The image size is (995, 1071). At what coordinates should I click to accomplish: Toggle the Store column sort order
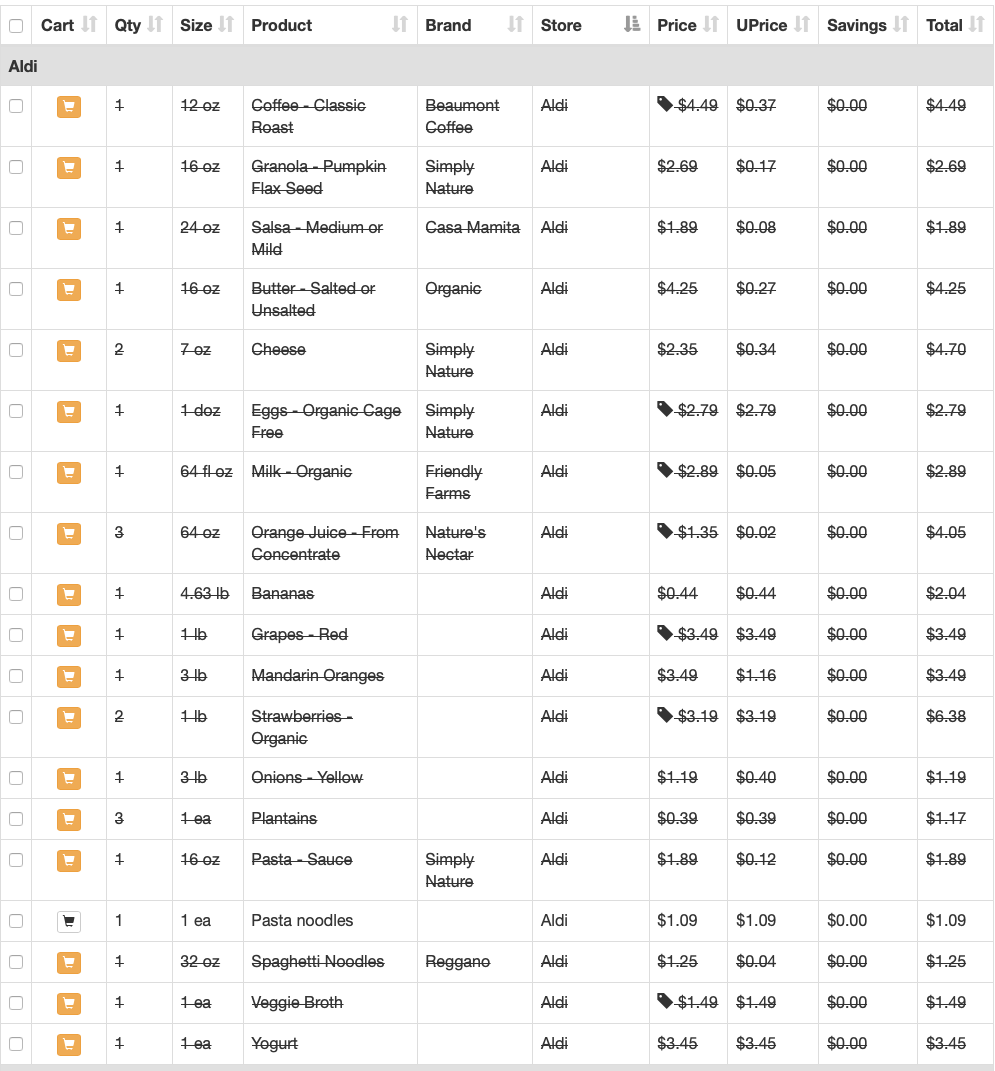[591, 25]
